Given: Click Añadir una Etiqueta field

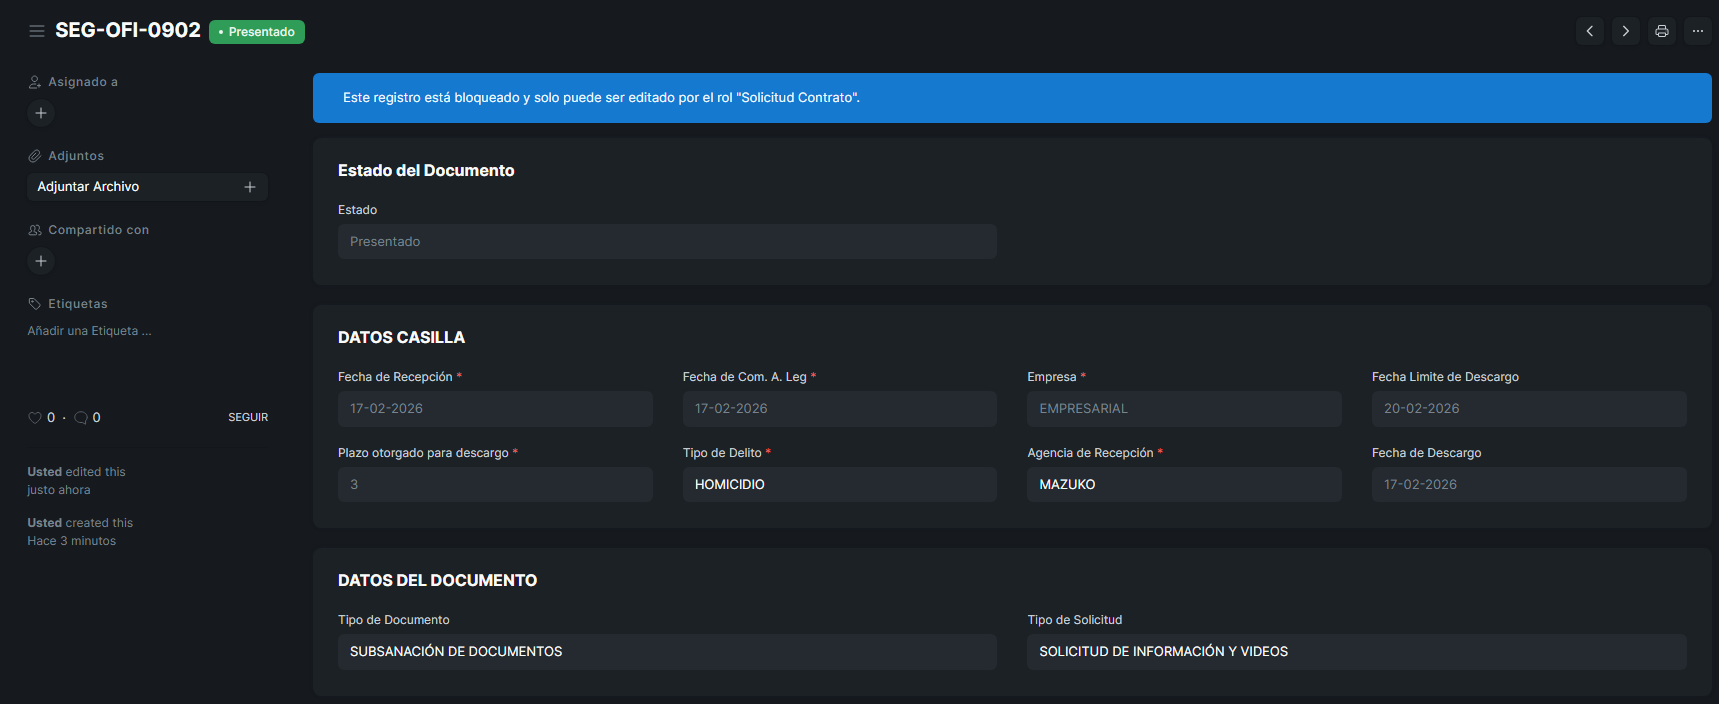Looking at the screenshot, I should pyautogui.click(x=90, y=331).
